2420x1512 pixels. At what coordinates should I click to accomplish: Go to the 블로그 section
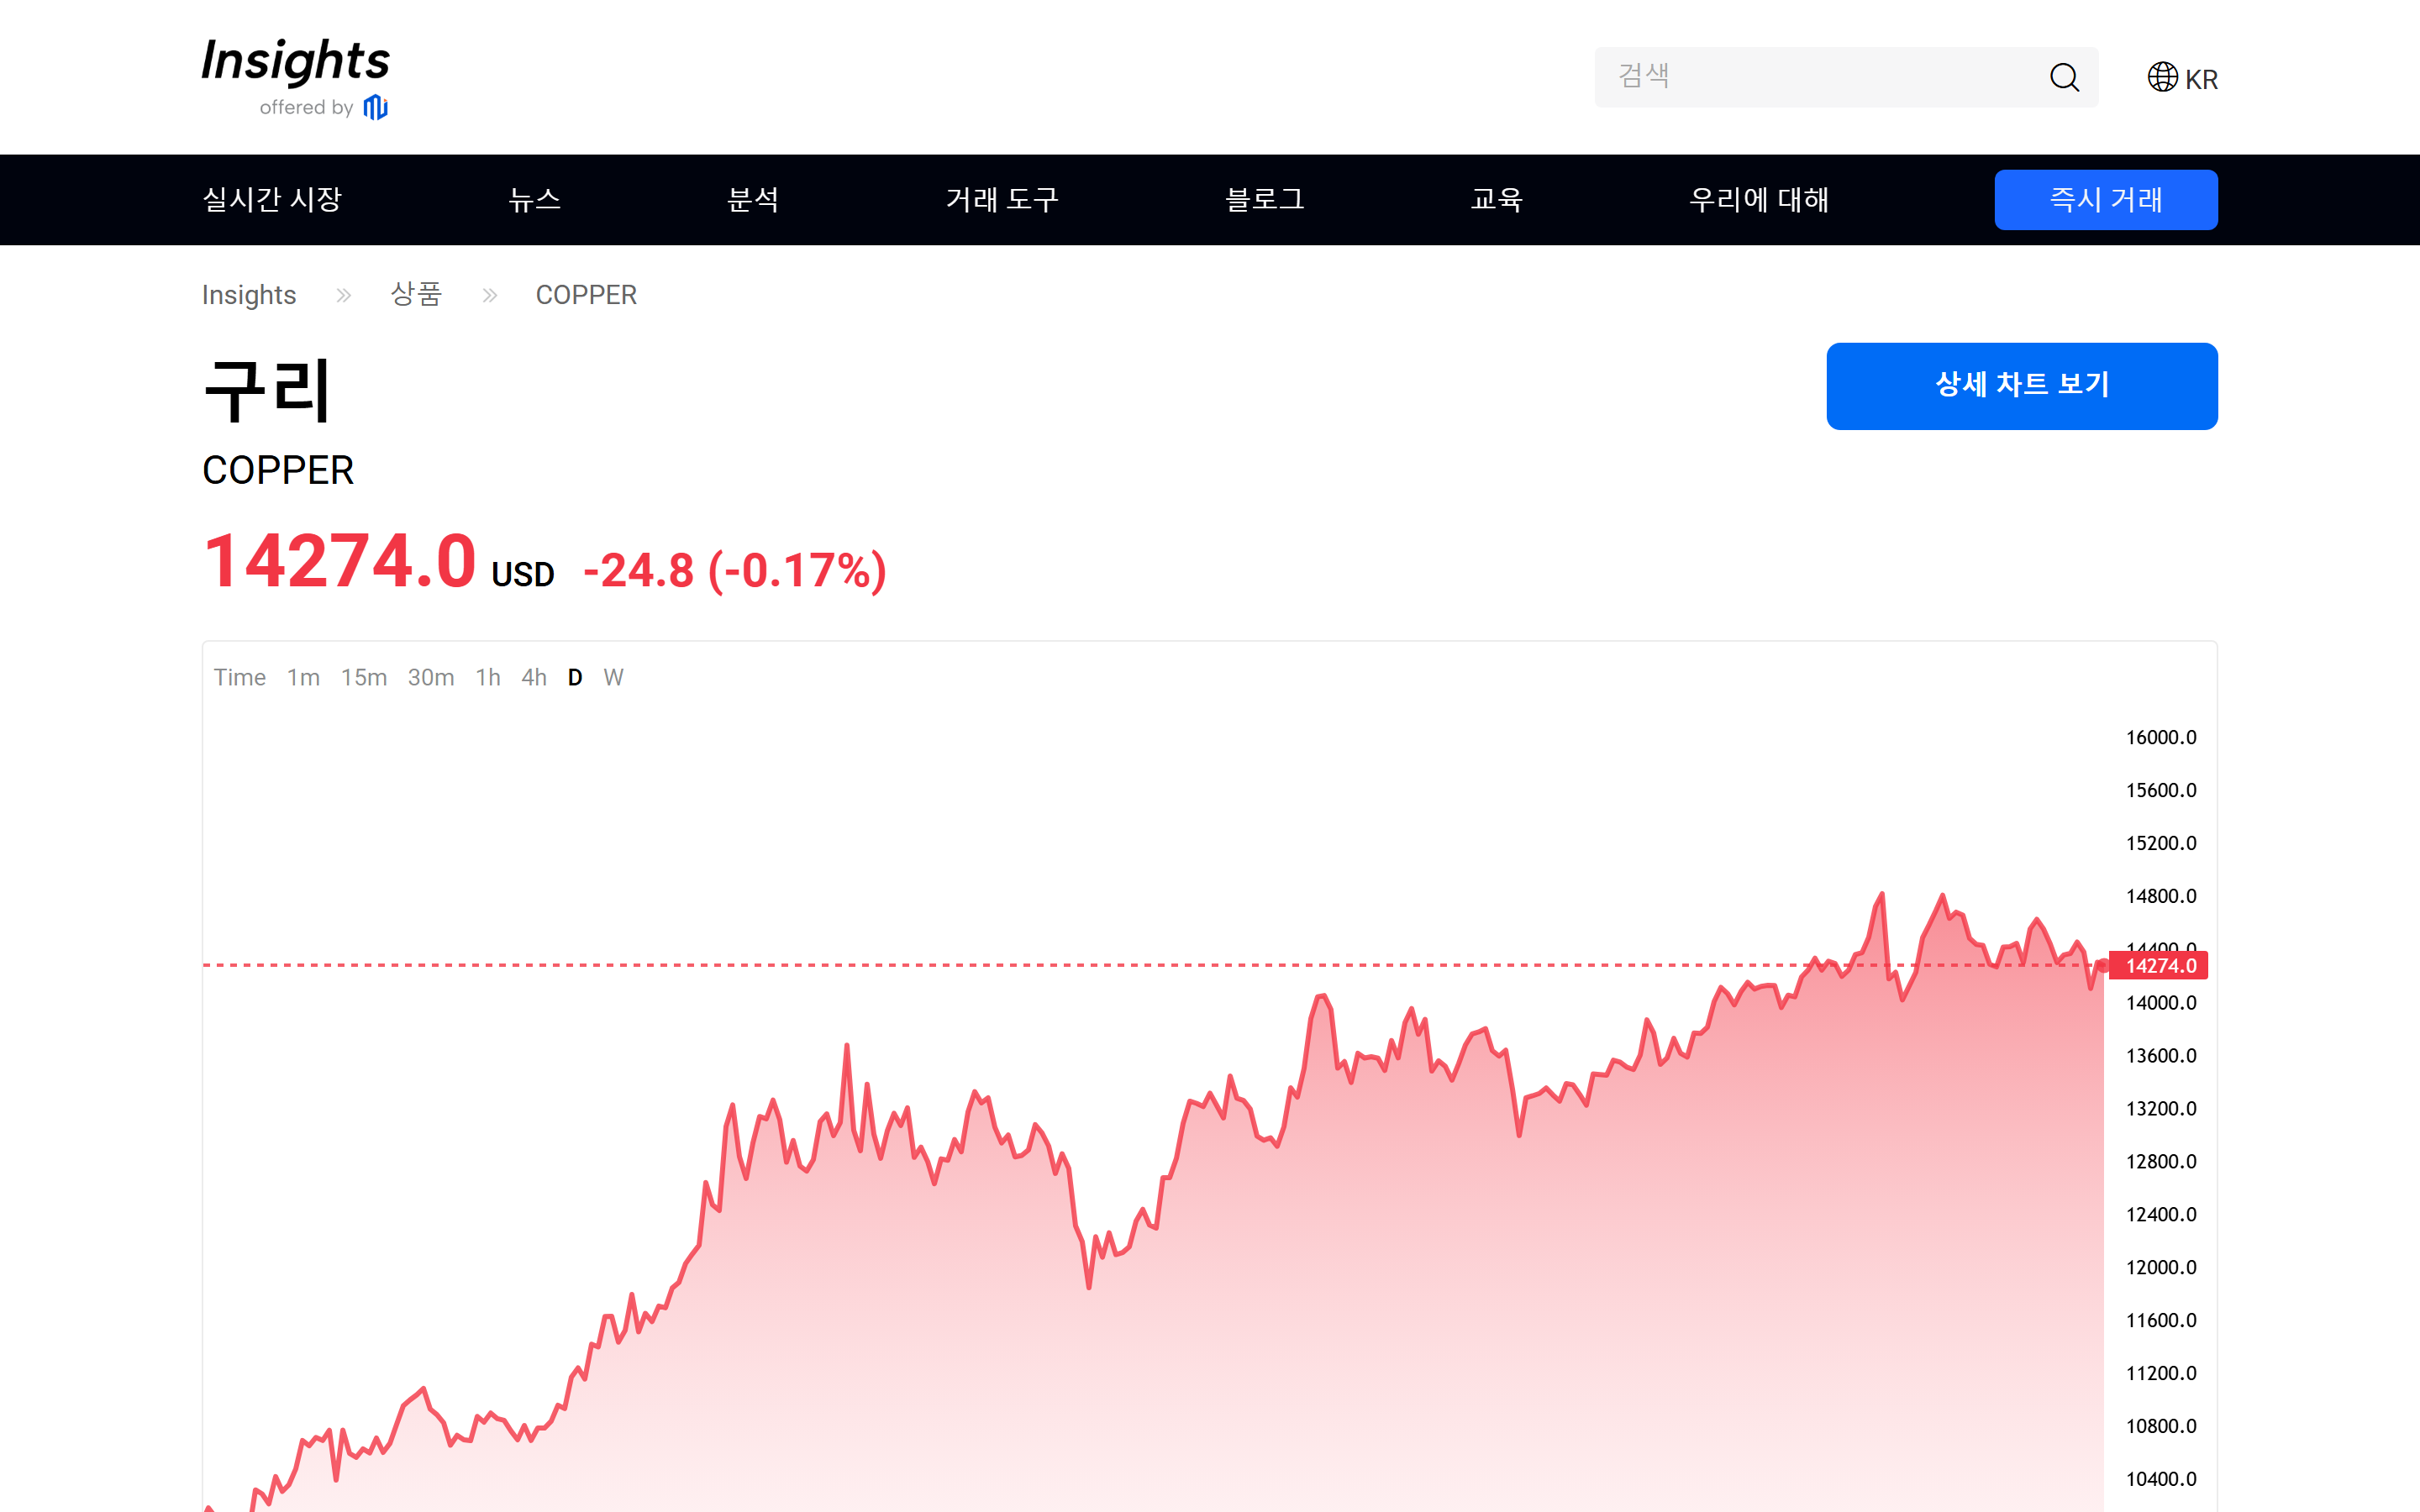click(1265, 200)
